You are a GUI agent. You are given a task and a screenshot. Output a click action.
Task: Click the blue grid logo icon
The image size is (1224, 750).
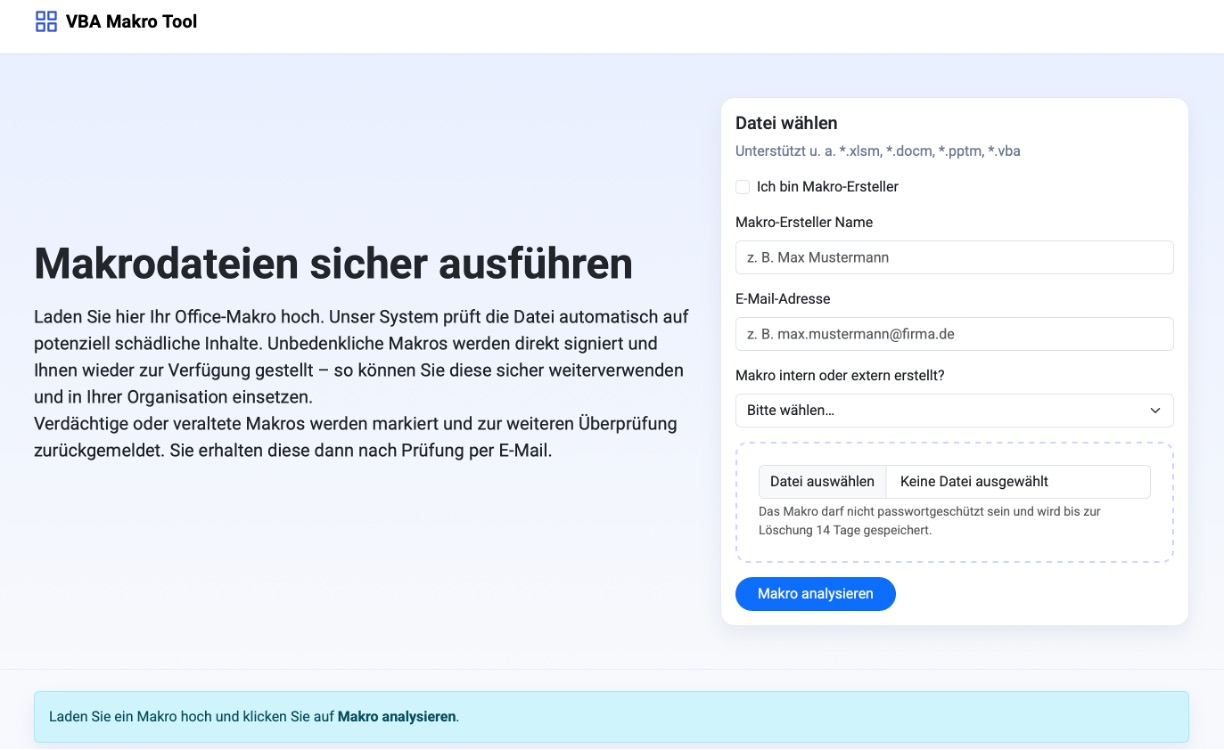pos(44,20)
